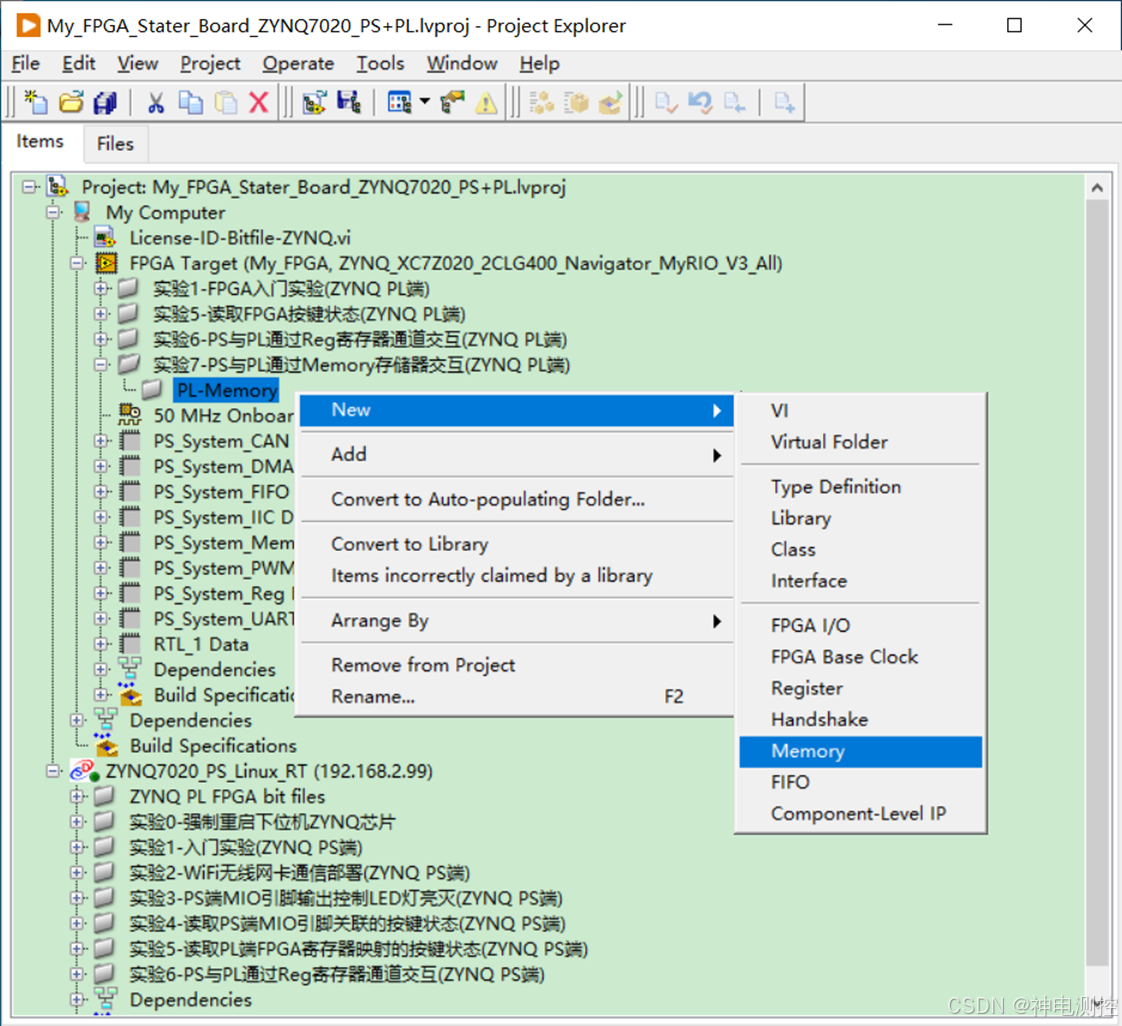
Task: Click the Save All toolbar icon
Action: coord(105,102)
